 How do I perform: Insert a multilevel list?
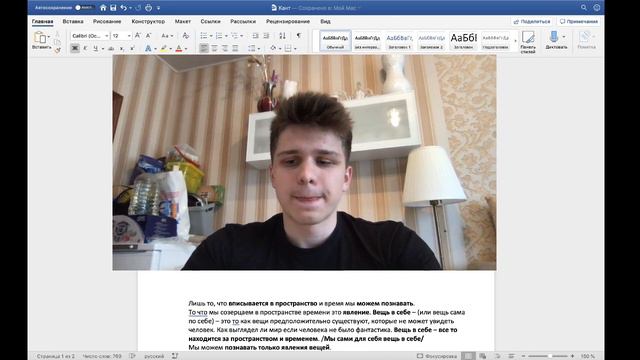click(234, 36)
